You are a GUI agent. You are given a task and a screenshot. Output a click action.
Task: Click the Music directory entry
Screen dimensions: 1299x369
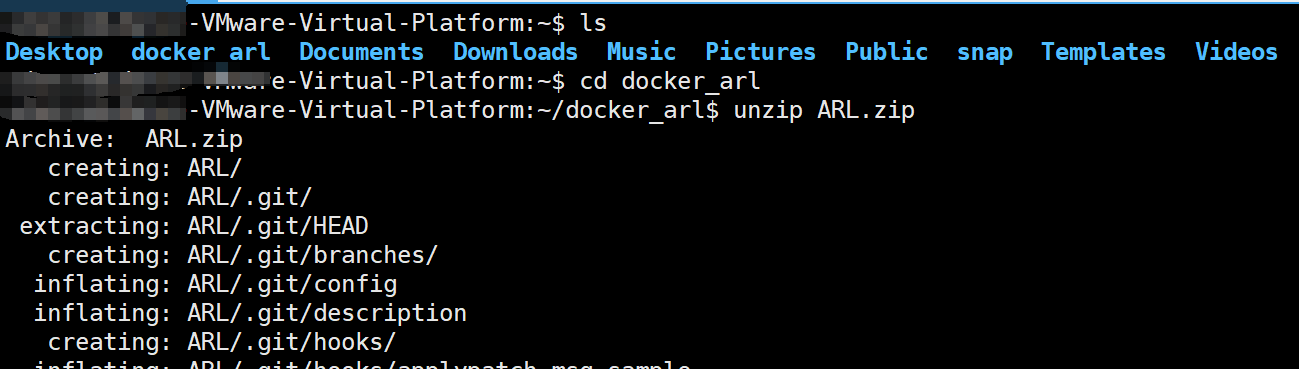pos(641,52)
